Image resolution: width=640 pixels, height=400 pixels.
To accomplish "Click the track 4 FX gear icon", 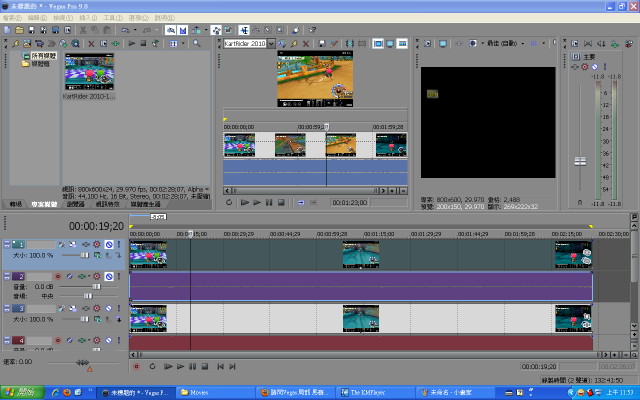I will coord(97,340).
